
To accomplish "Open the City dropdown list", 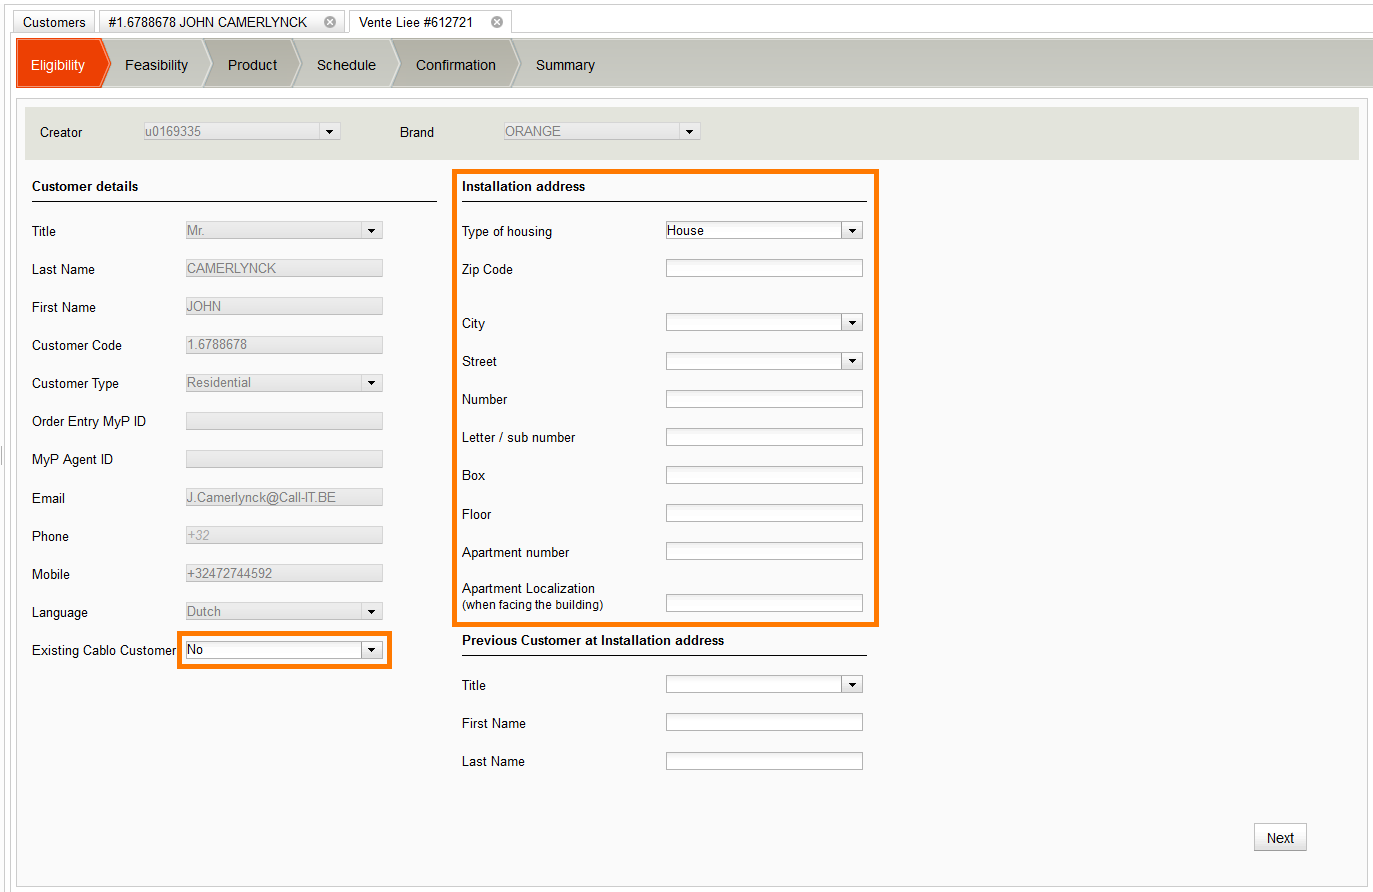I will tap(852, 323).
